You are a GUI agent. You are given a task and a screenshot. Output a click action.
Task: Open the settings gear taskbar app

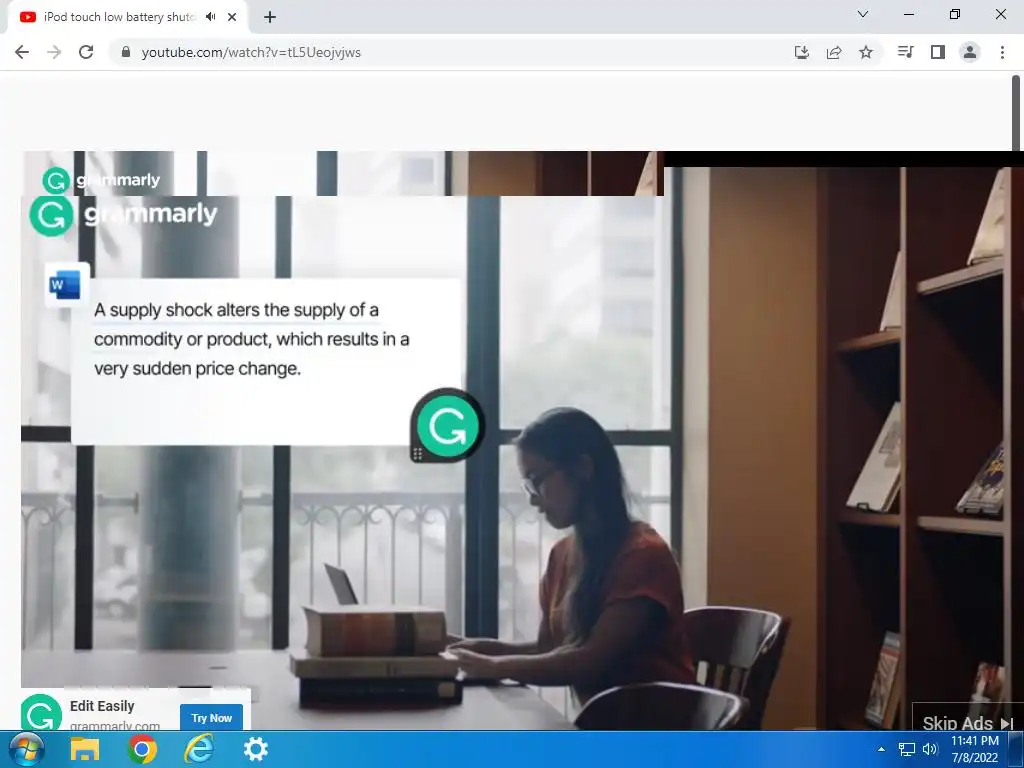click(x=255, y=749)
